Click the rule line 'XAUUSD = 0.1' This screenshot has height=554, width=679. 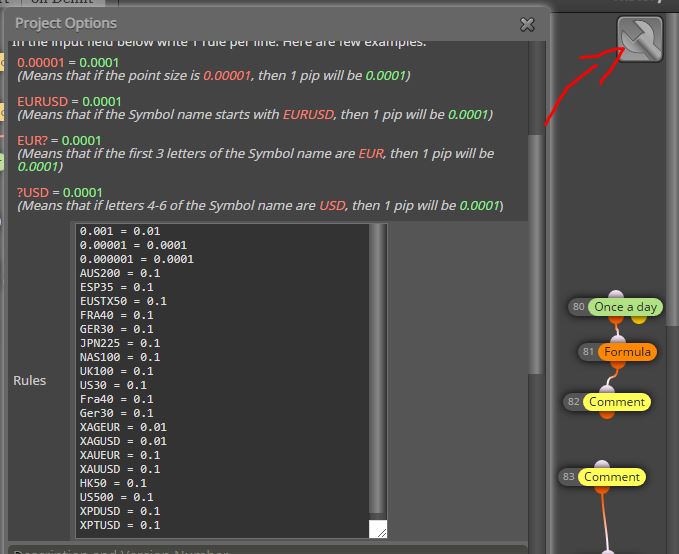(x=120, y=469)
